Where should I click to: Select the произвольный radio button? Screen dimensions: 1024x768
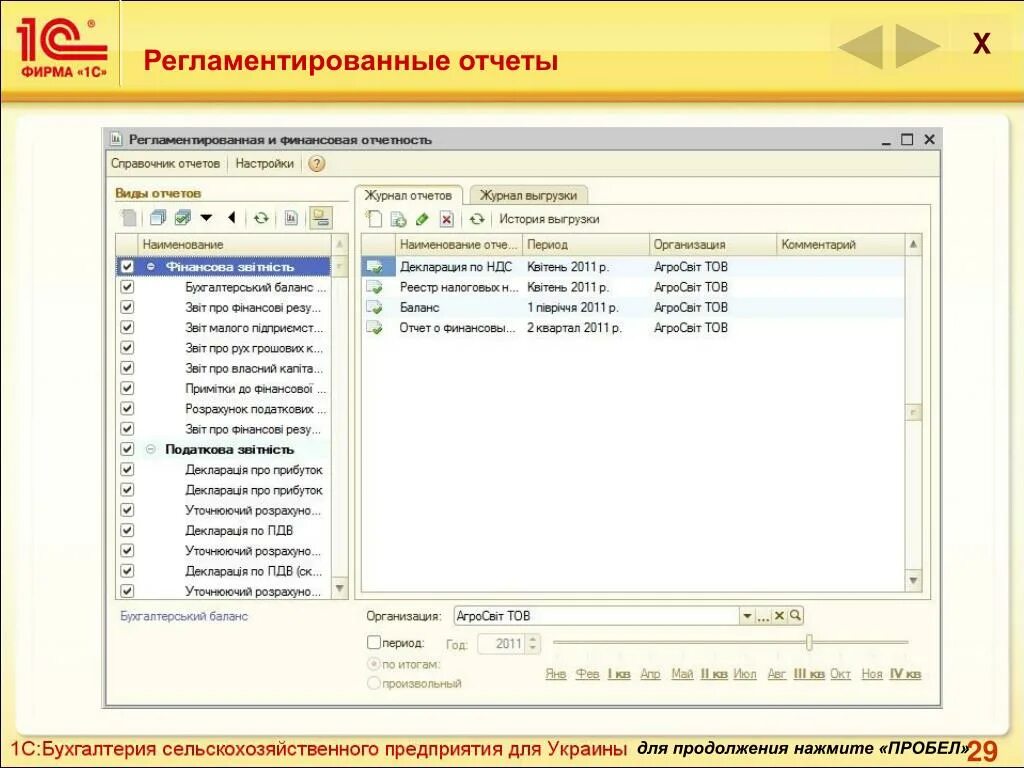point(374,683)
